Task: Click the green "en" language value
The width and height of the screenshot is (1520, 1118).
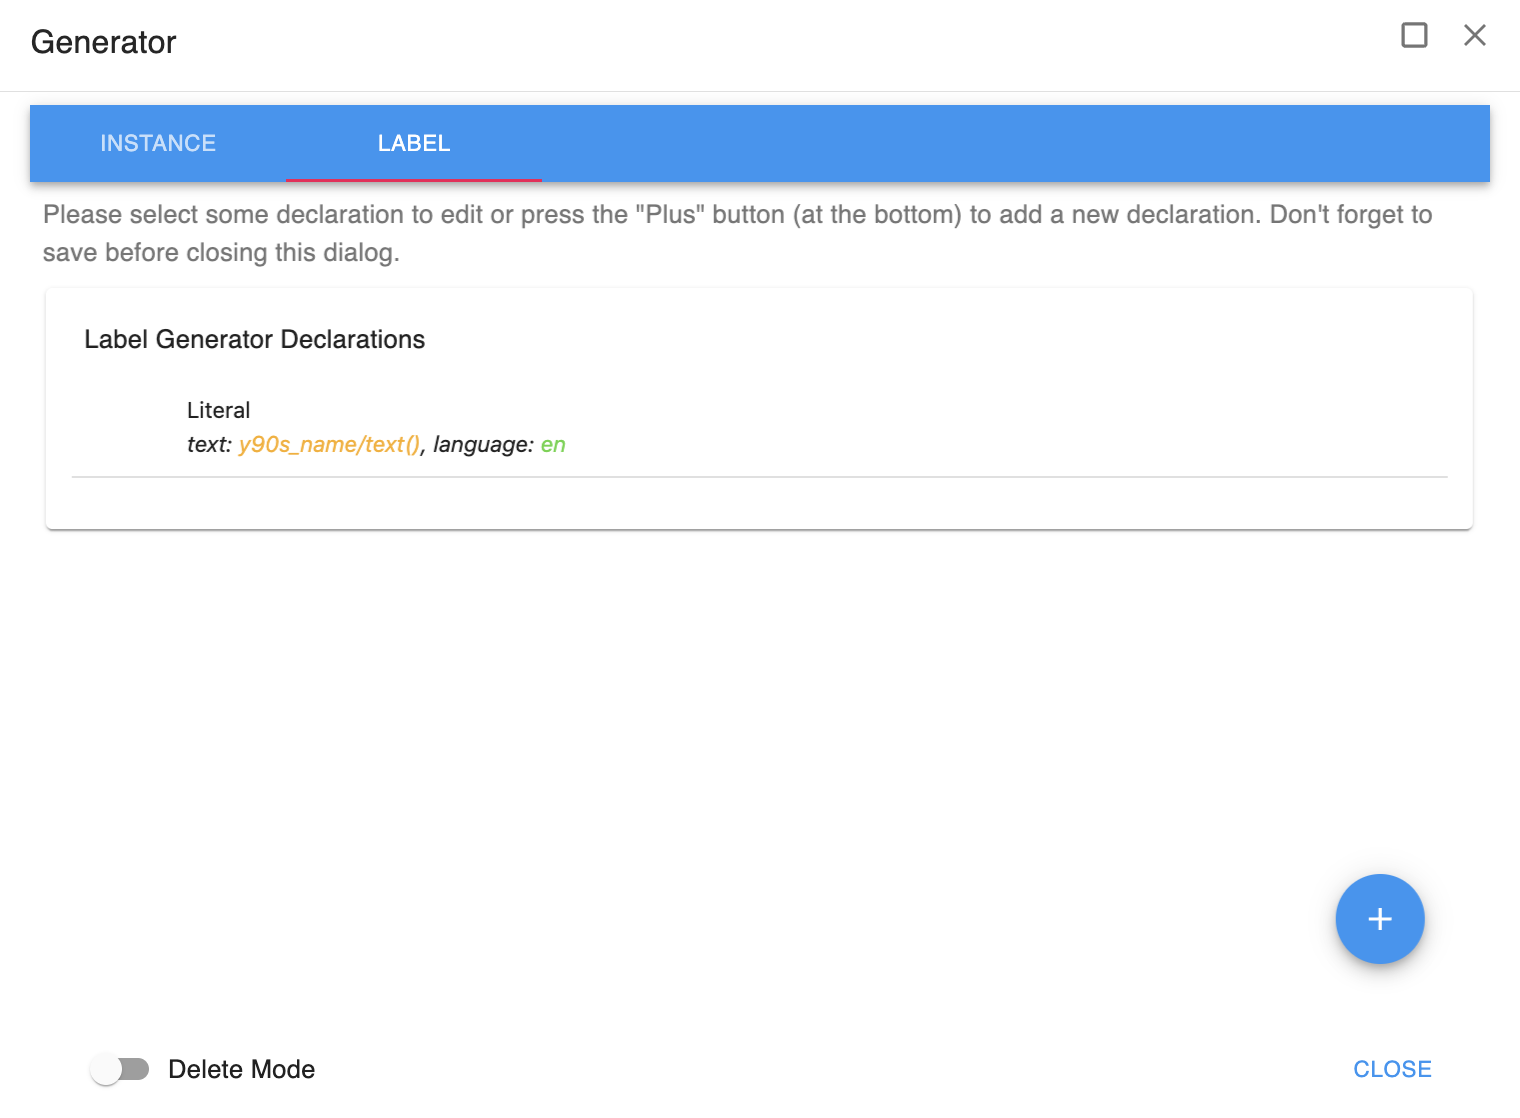Action: [553, 445]
